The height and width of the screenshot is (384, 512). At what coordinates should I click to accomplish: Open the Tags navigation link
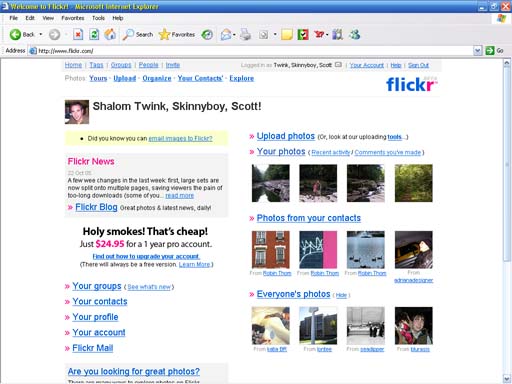pos(96,65)
